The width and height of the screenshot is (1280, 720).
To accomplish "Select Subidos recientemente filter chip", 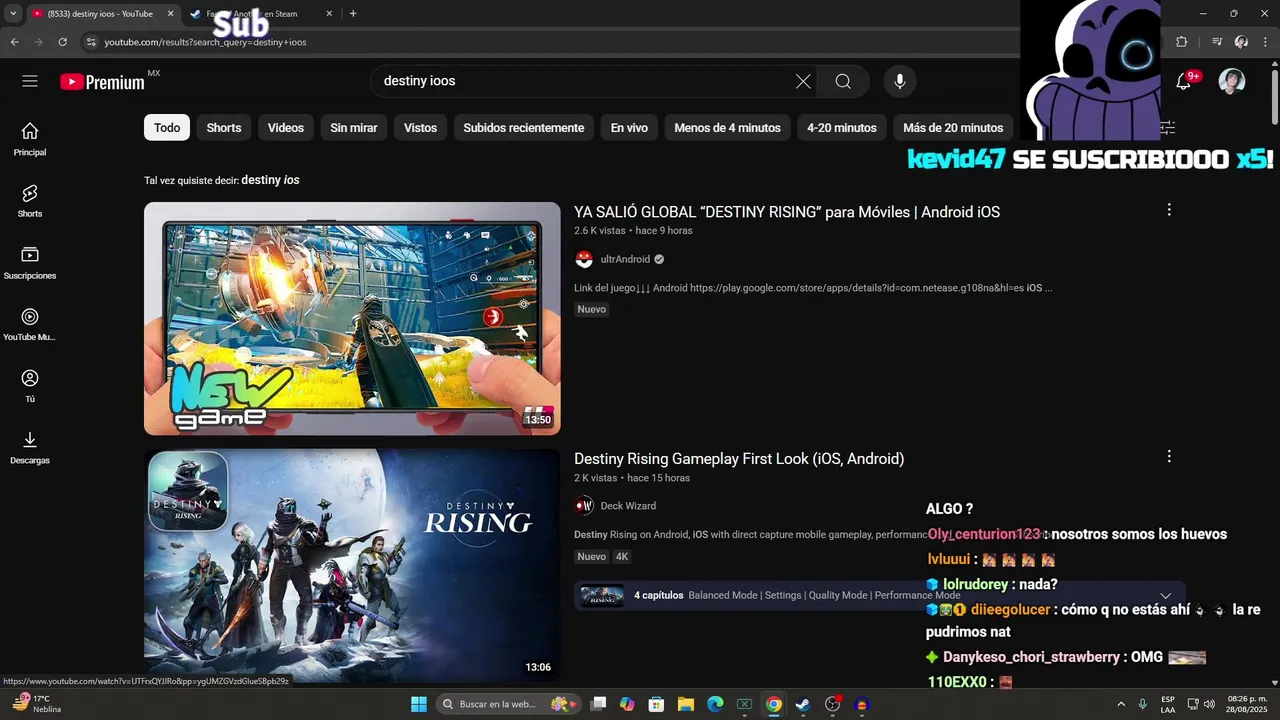I will point(524,128).
